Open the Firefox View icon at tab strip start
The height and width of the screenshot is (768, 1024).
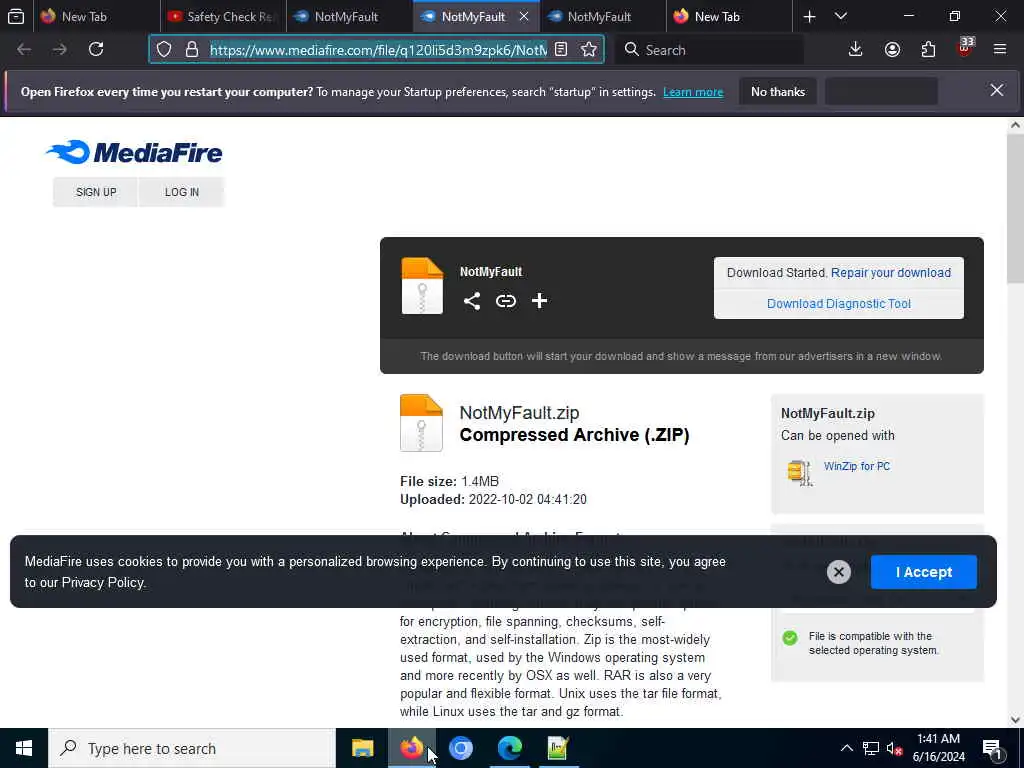pos(16,16)
